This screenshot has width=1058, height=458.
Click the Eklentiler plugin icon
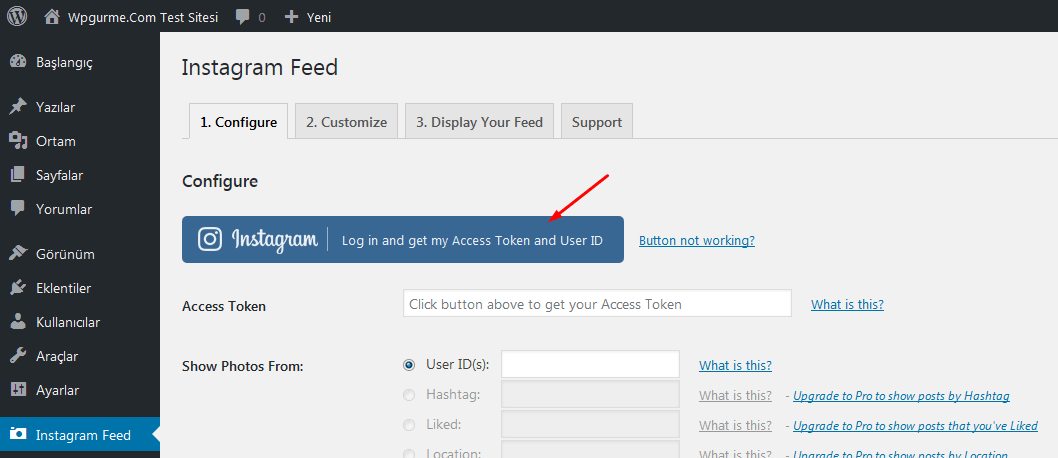click(18, 288)
